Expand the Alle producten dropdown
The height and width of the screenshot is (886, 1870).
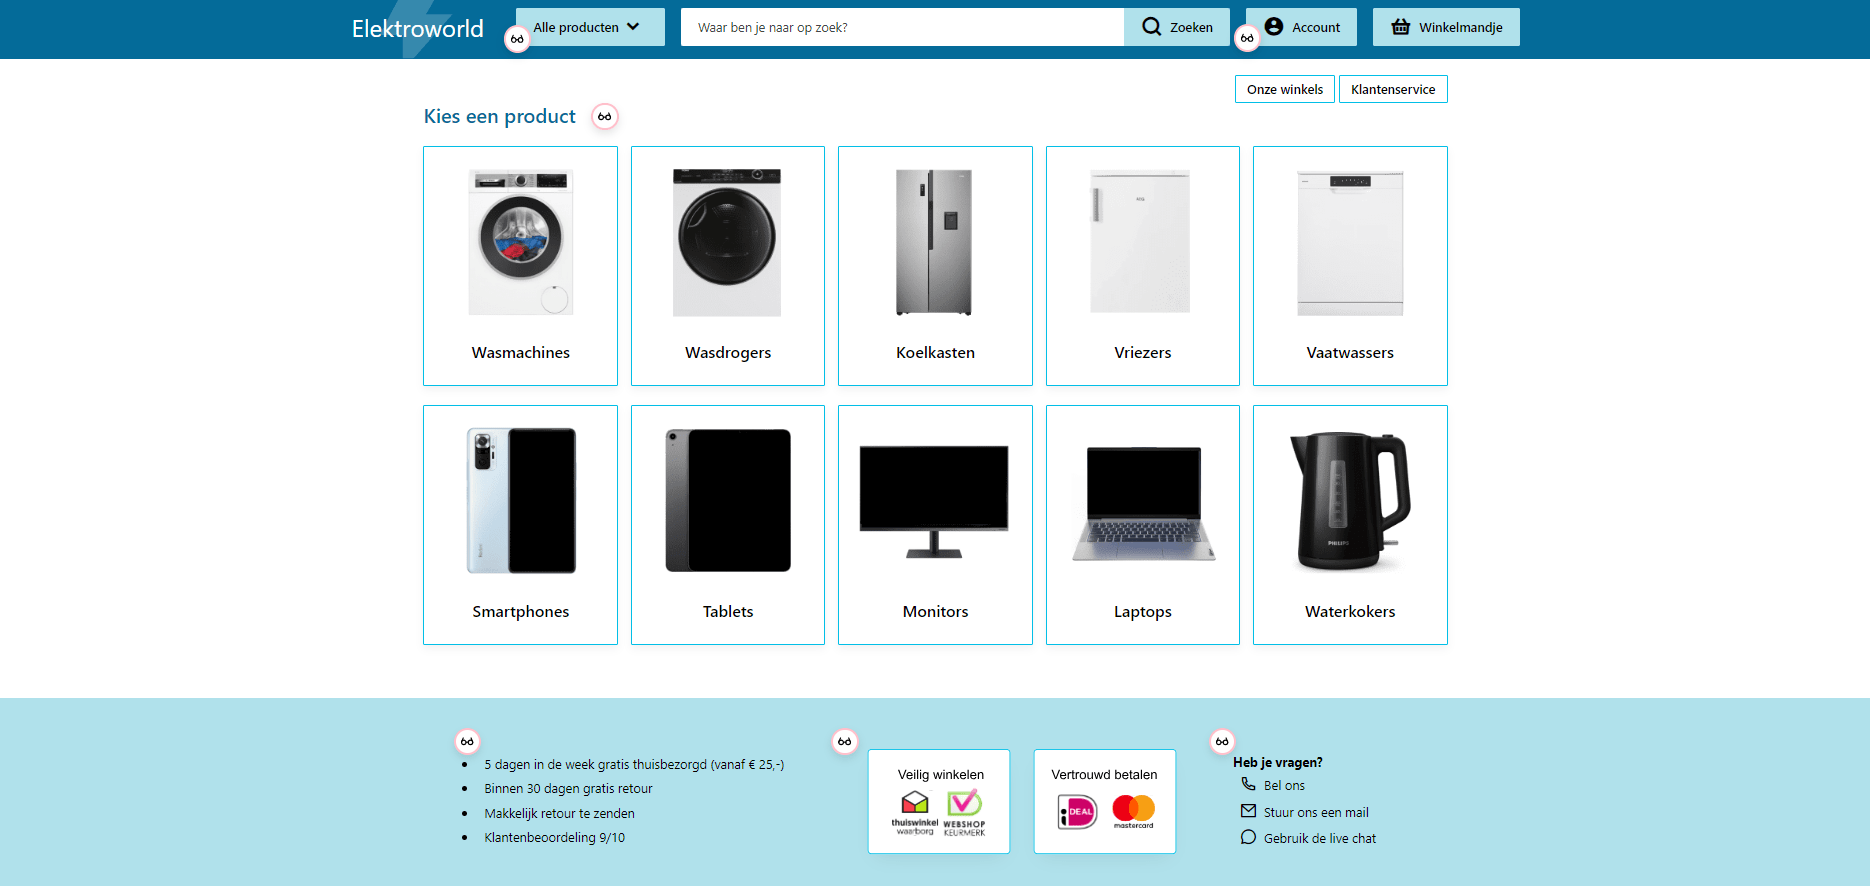pos(589,27)
